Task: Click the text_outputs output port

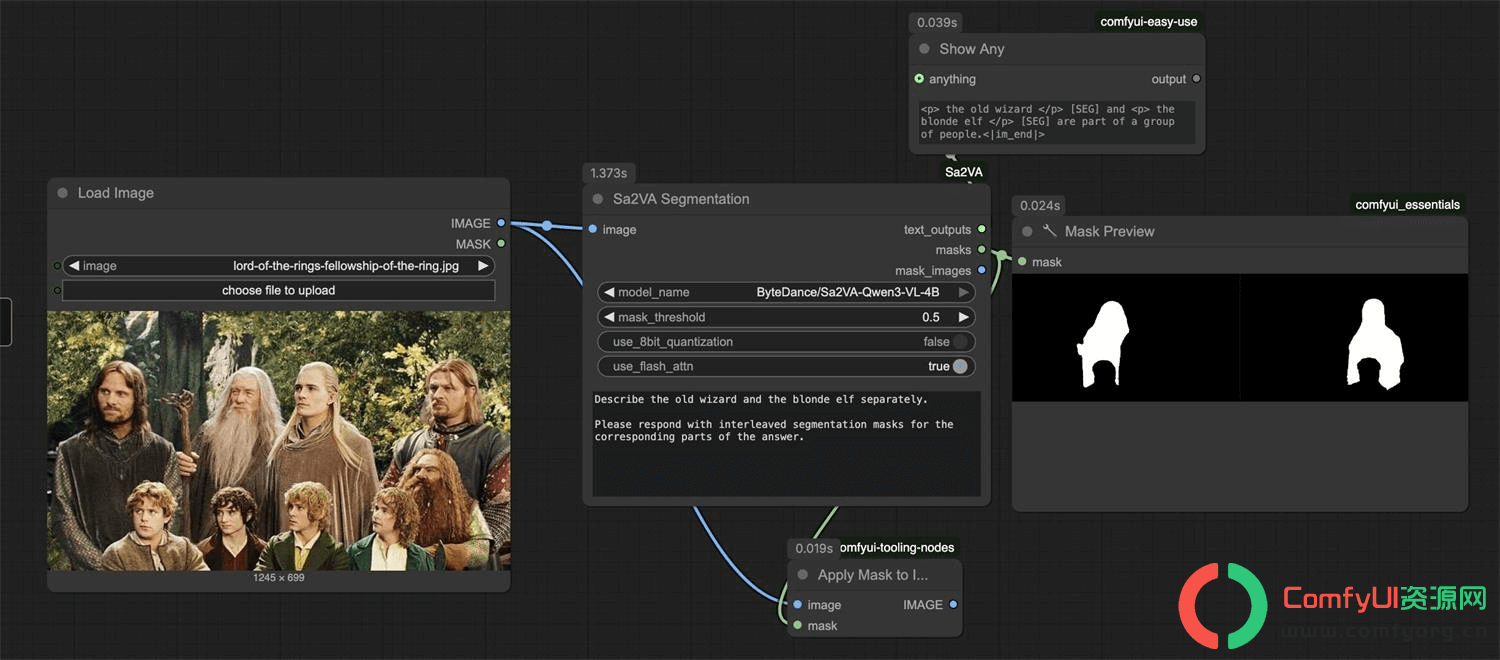Action: 981,229
